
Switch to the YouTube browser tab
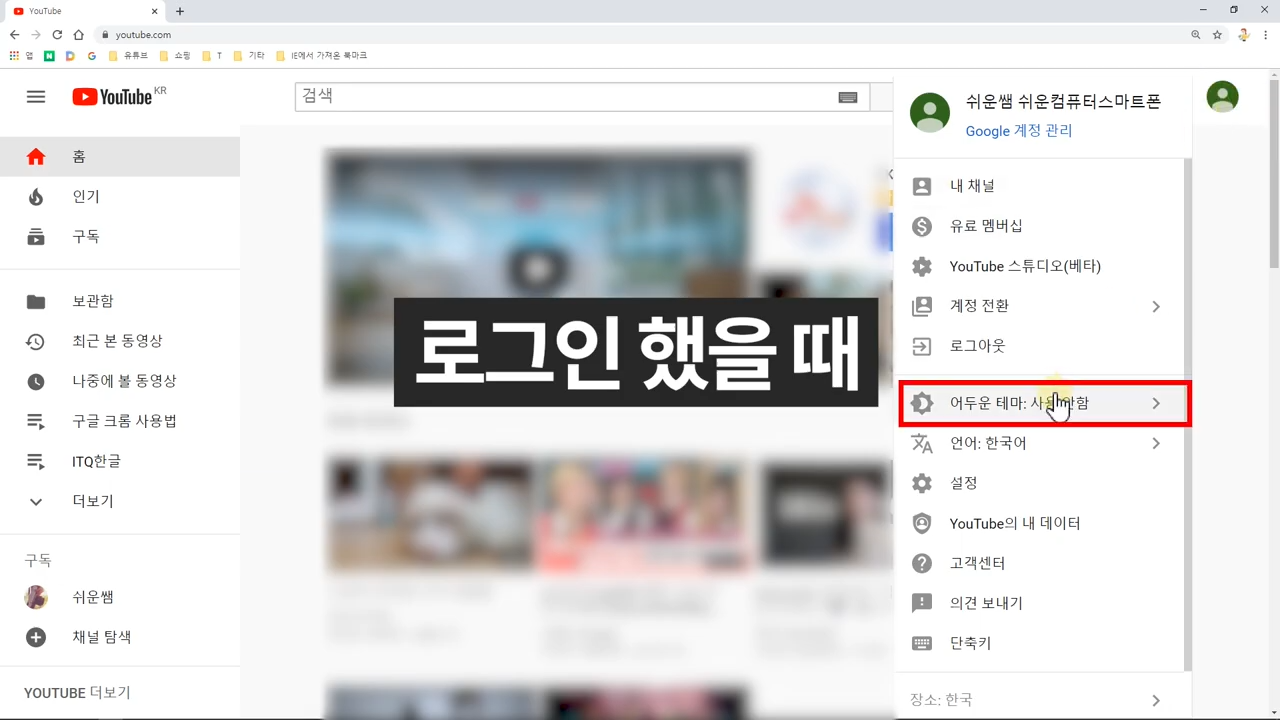pyautogui.click(x=85, y=11)
